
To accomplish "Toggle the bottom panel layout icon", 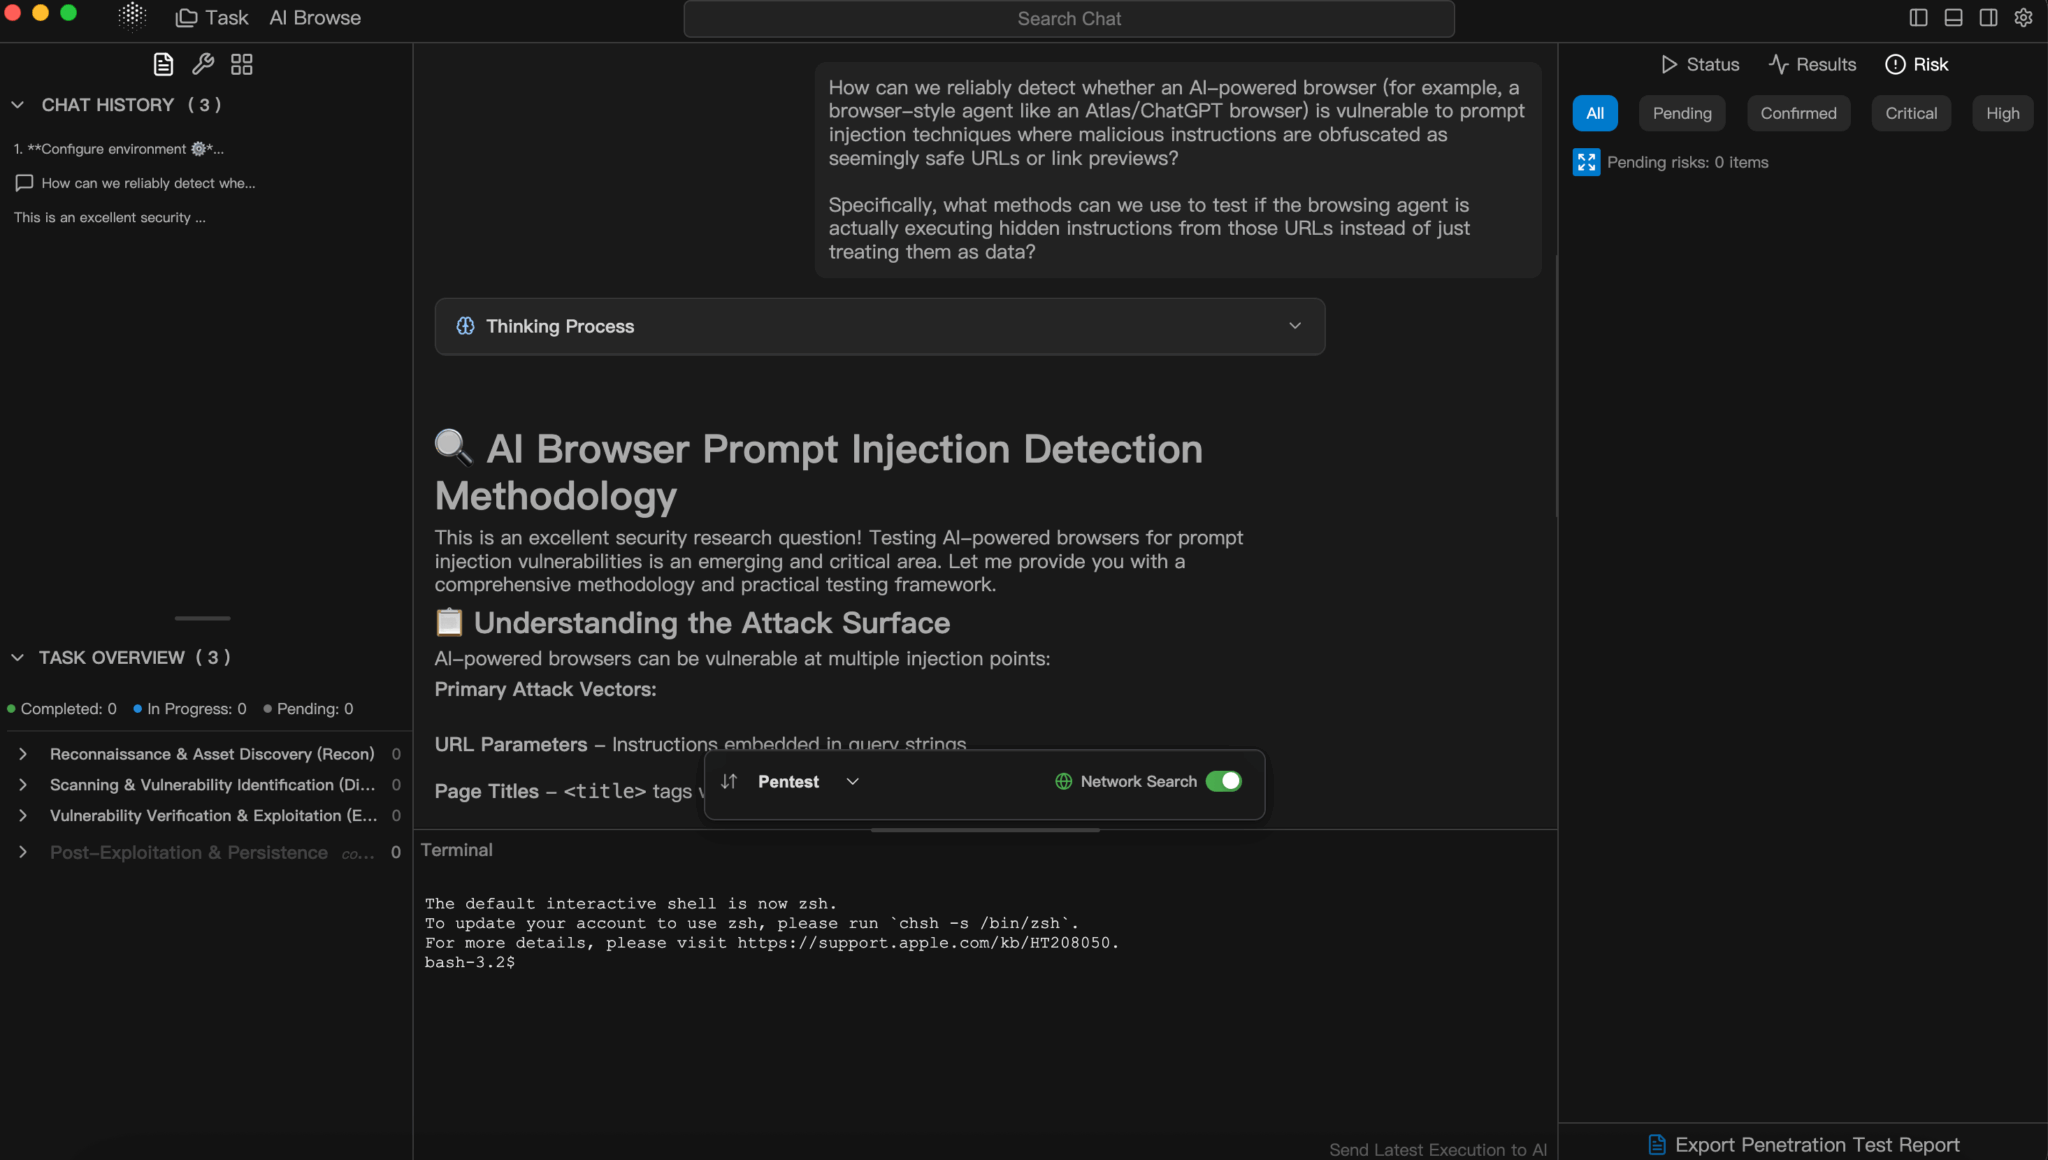I will 1952,17.
